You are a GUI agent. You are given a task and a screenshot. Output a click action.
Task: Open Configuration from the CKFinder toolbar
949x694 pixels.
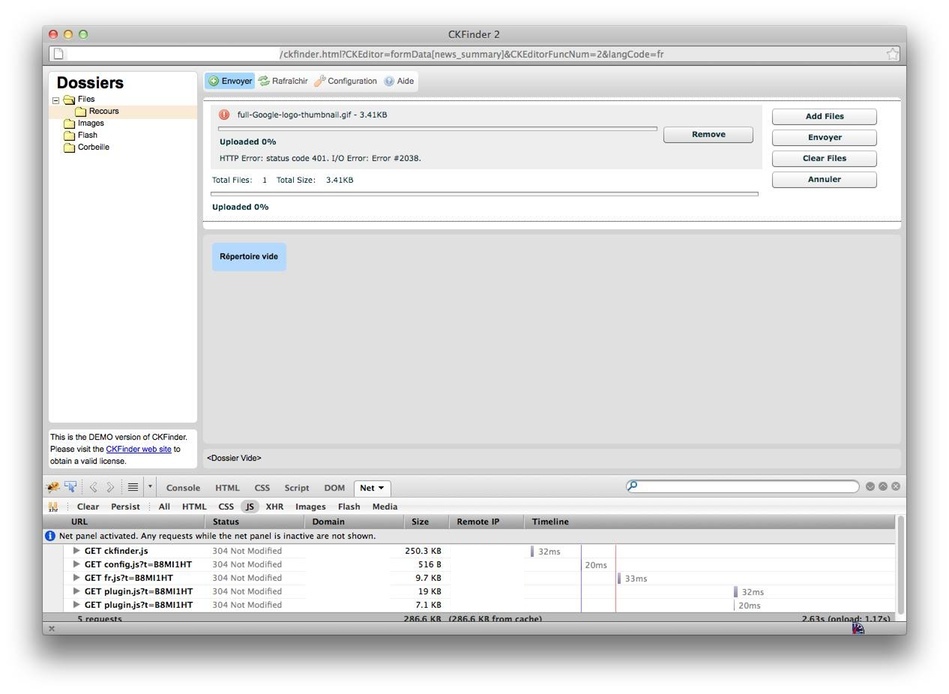(346, 81)
